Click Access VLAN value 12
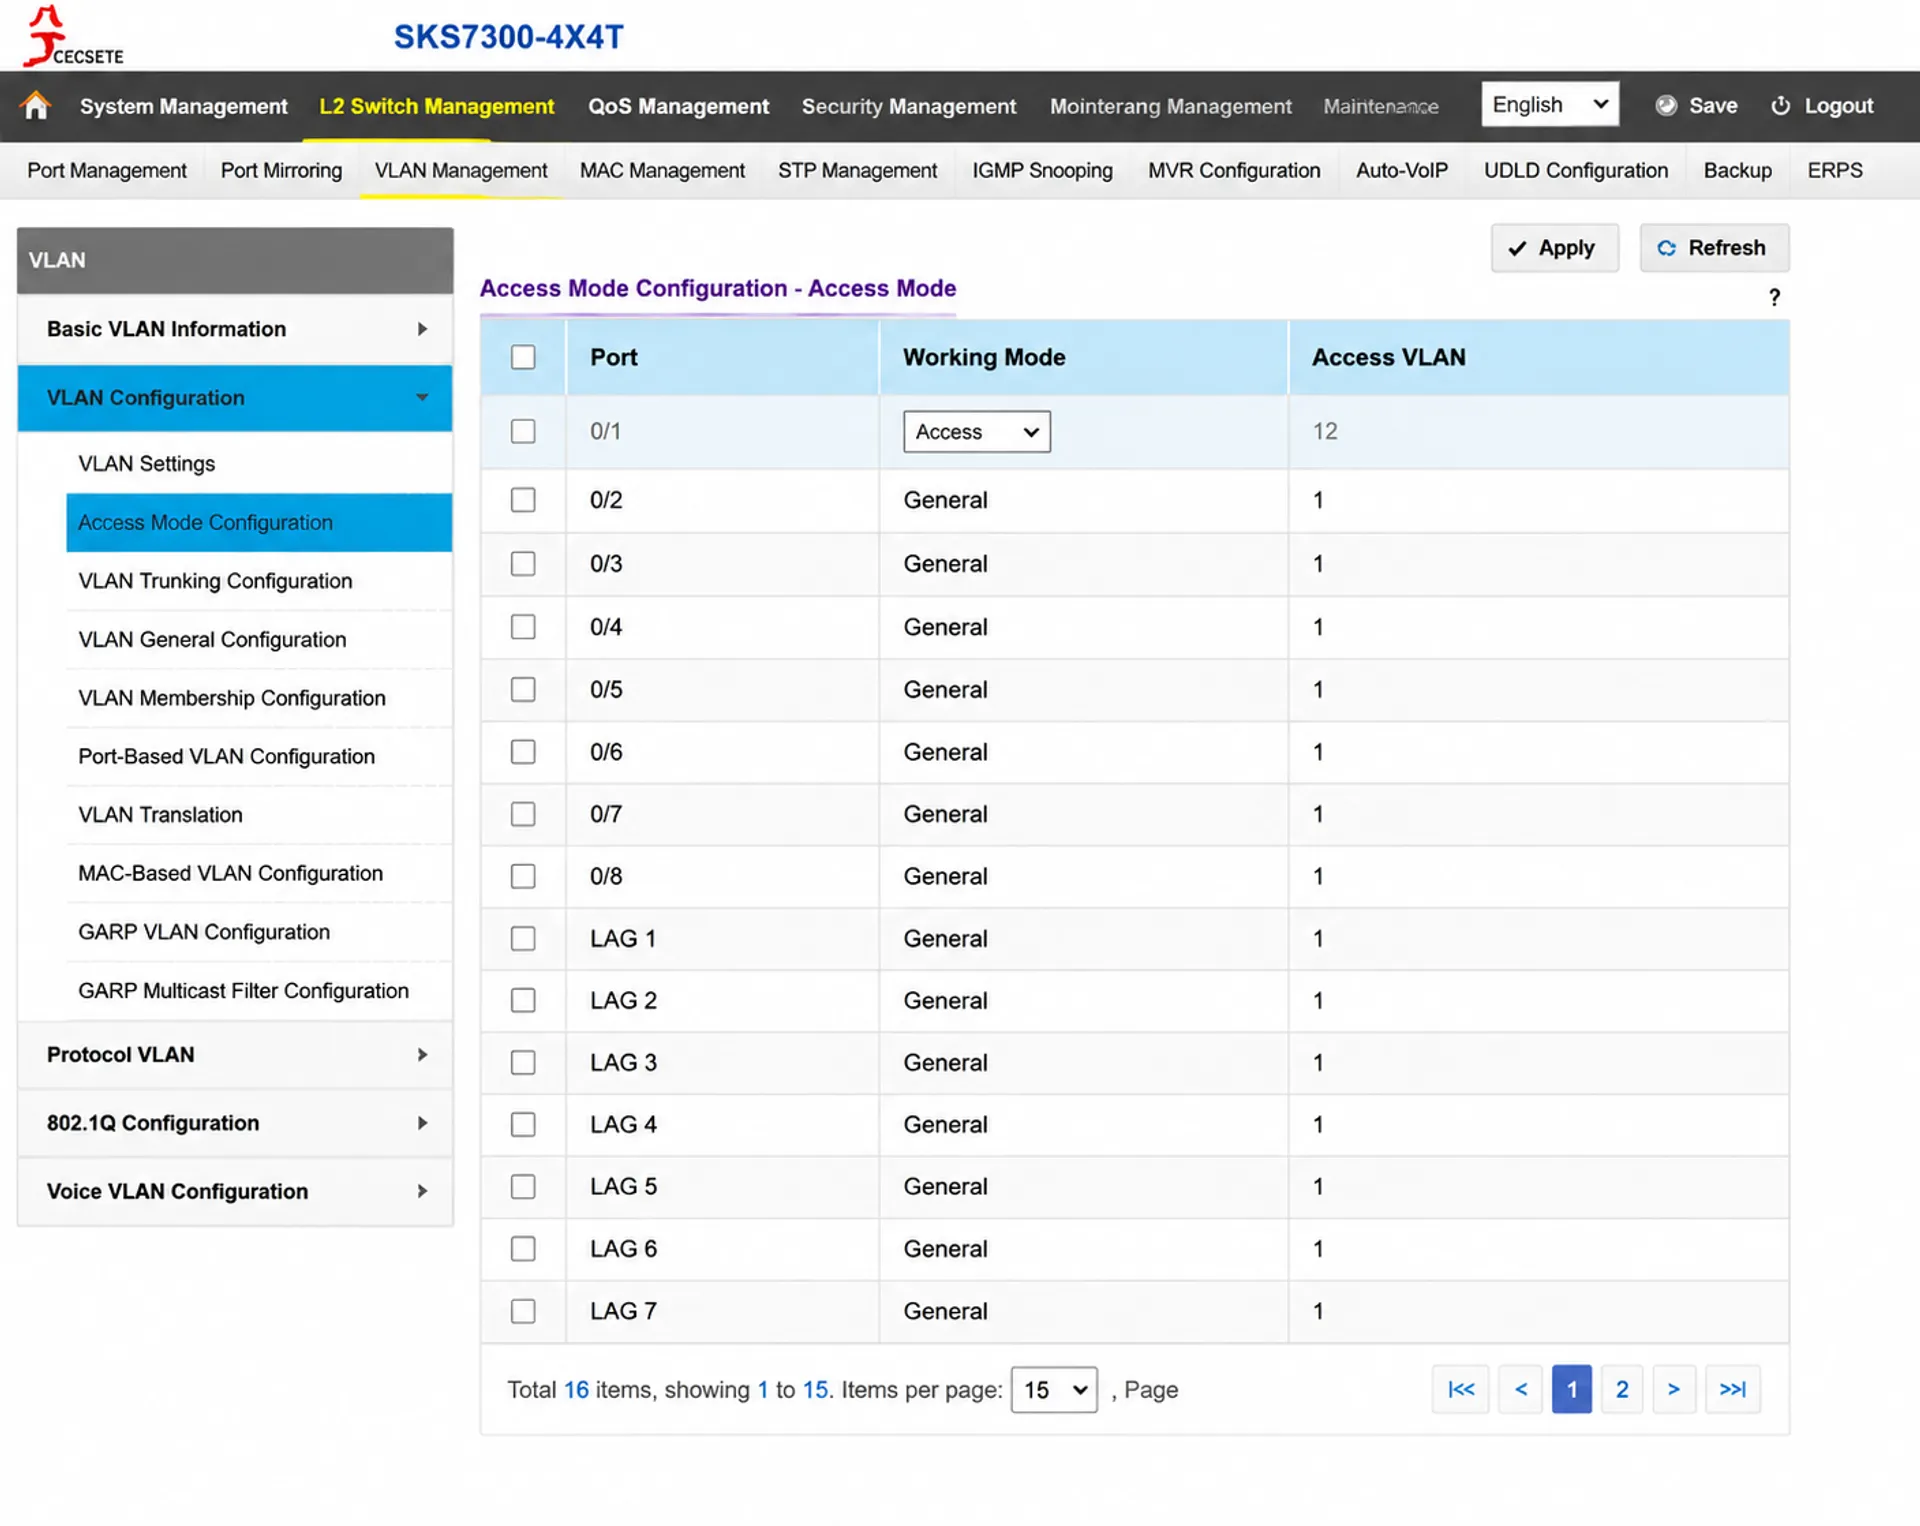 (1325, 431)
